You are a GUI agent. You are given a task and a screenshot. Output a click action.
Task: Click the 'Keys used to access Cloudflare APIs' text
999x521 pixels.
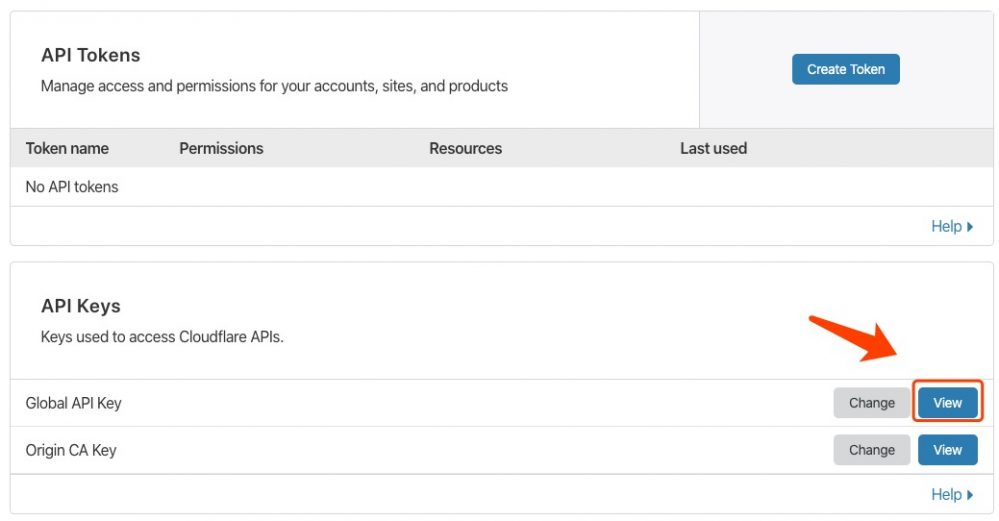click(x=162, y=337)
